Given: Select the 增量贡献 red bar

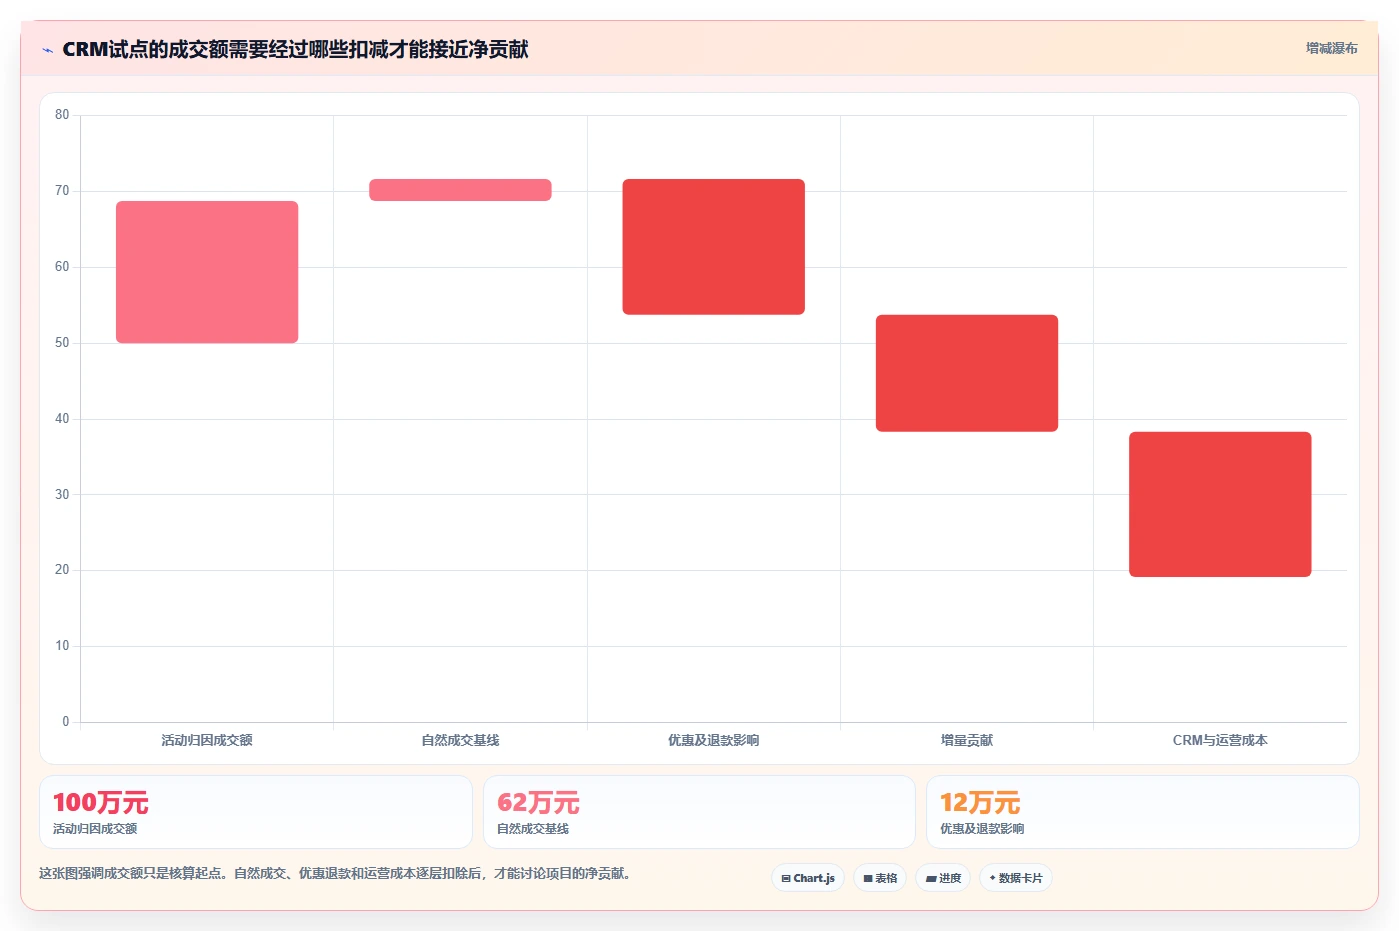Looking at the screenshot, I should click(x=967, y=373).
